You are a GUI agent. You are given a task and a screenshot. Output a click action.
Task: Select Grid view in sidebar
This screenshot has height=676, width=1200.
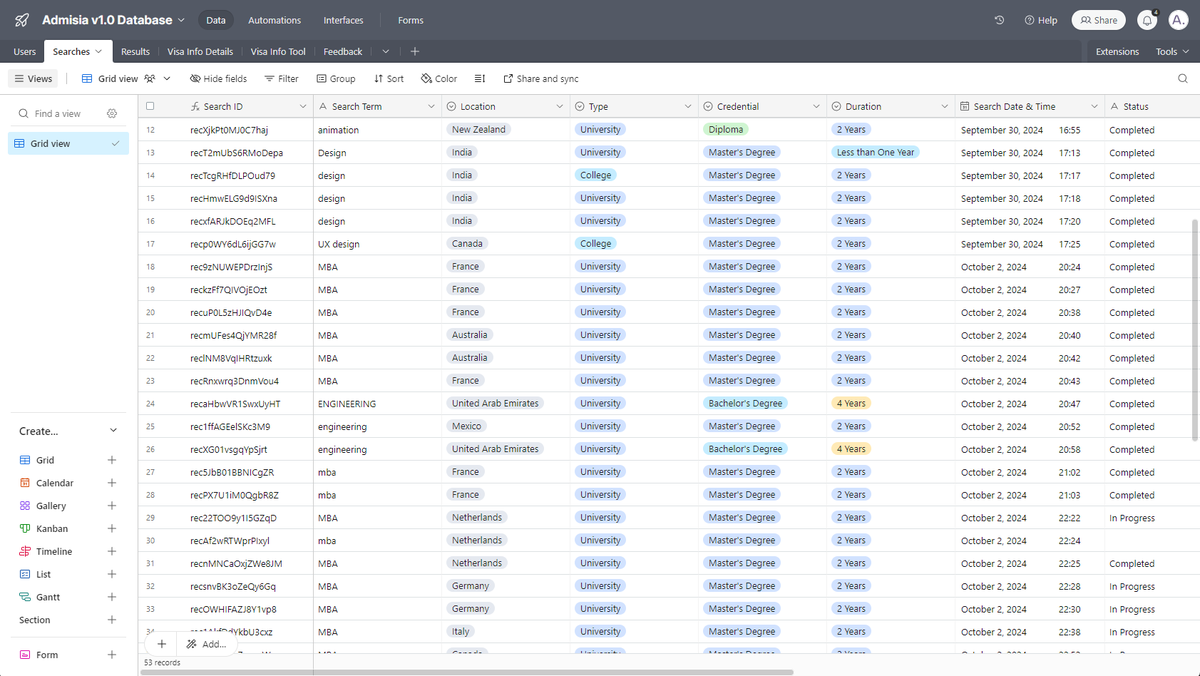68,144
